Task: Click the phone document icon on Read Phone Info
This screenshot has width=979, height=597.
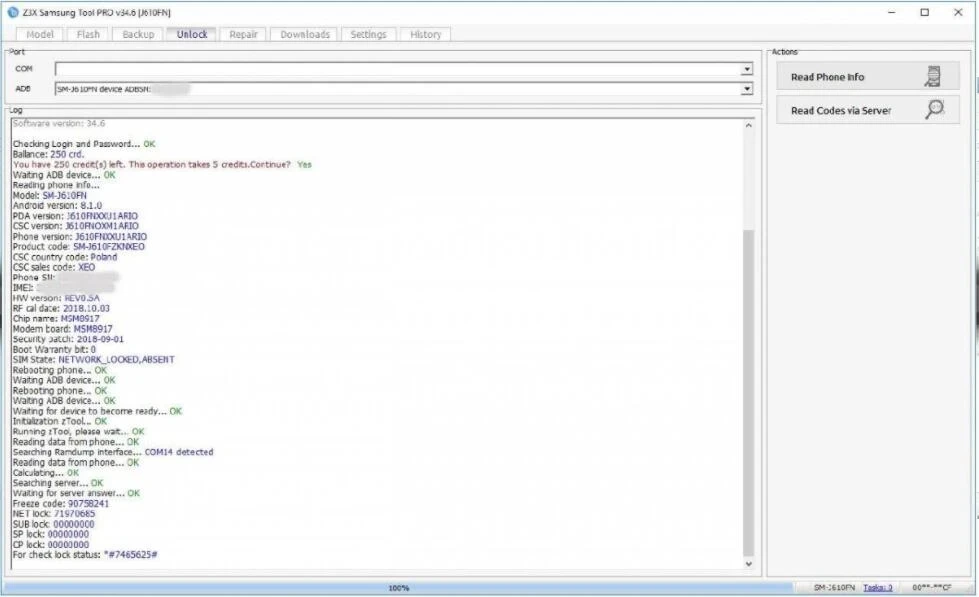Action: [932, 76]
